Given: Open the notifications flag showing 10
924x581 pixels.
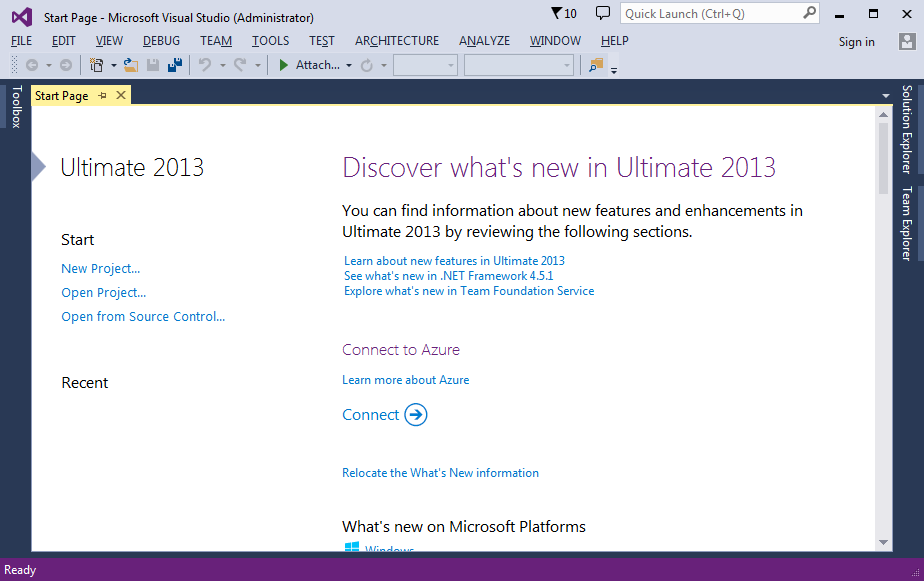Looking at the screenshot, I should coord(563,14).
